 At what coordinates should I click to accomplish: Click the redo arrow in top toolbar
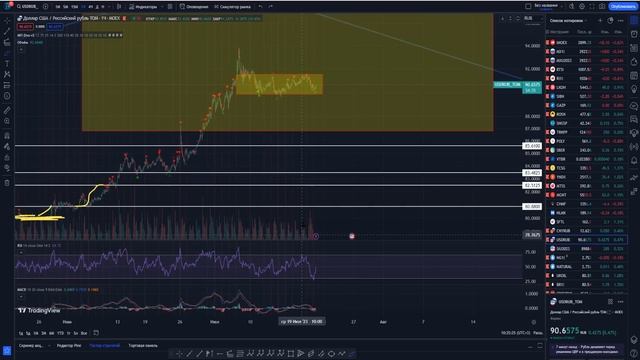tap(270, 7)
